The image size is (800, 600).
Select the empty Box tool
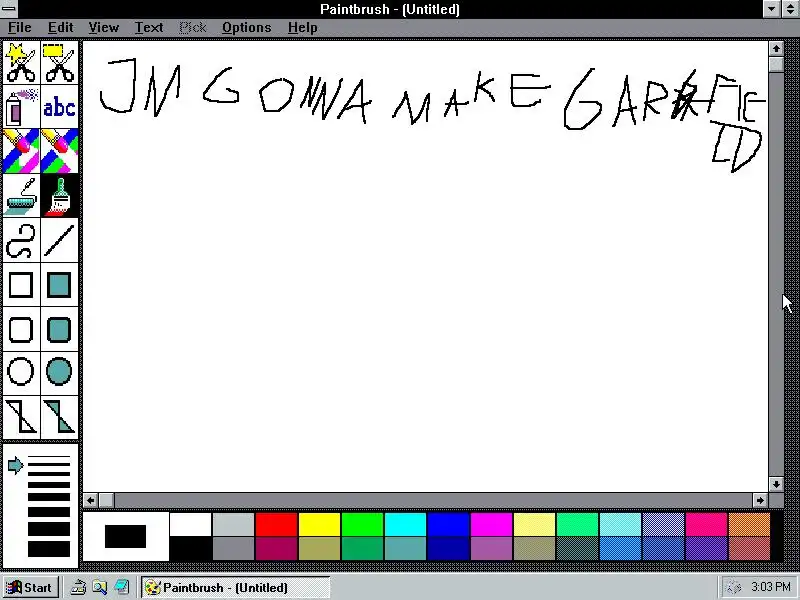click(x=21, y=284)
